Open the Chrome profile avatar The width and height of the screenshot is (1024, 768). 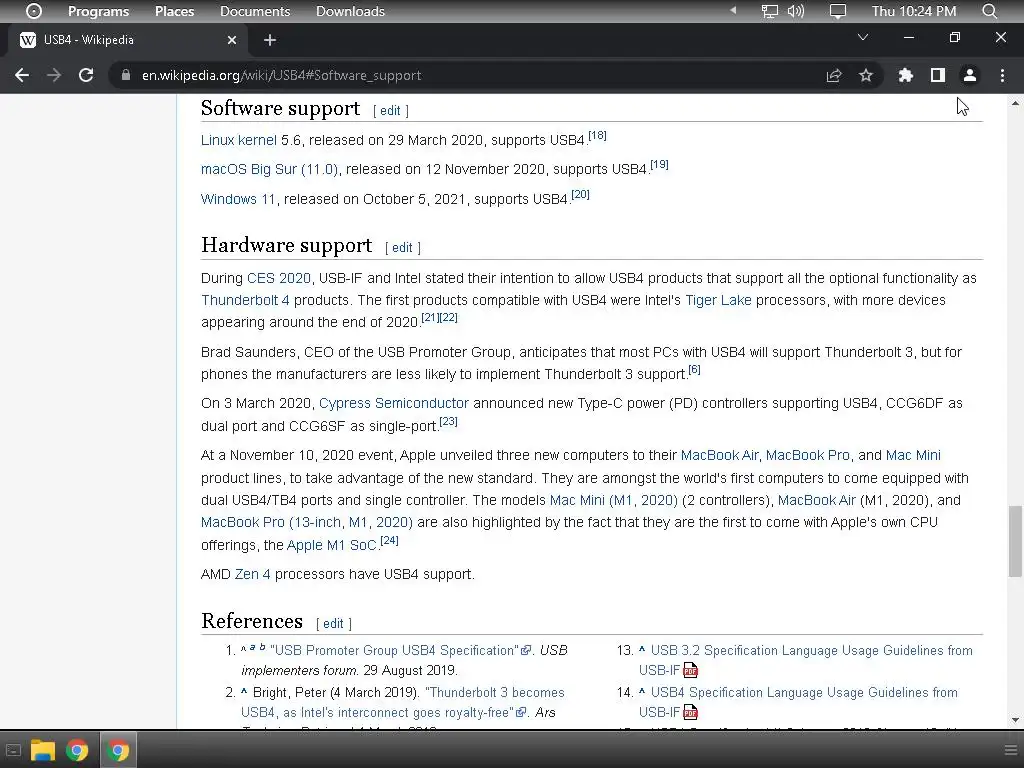click(x=970, y=75)
